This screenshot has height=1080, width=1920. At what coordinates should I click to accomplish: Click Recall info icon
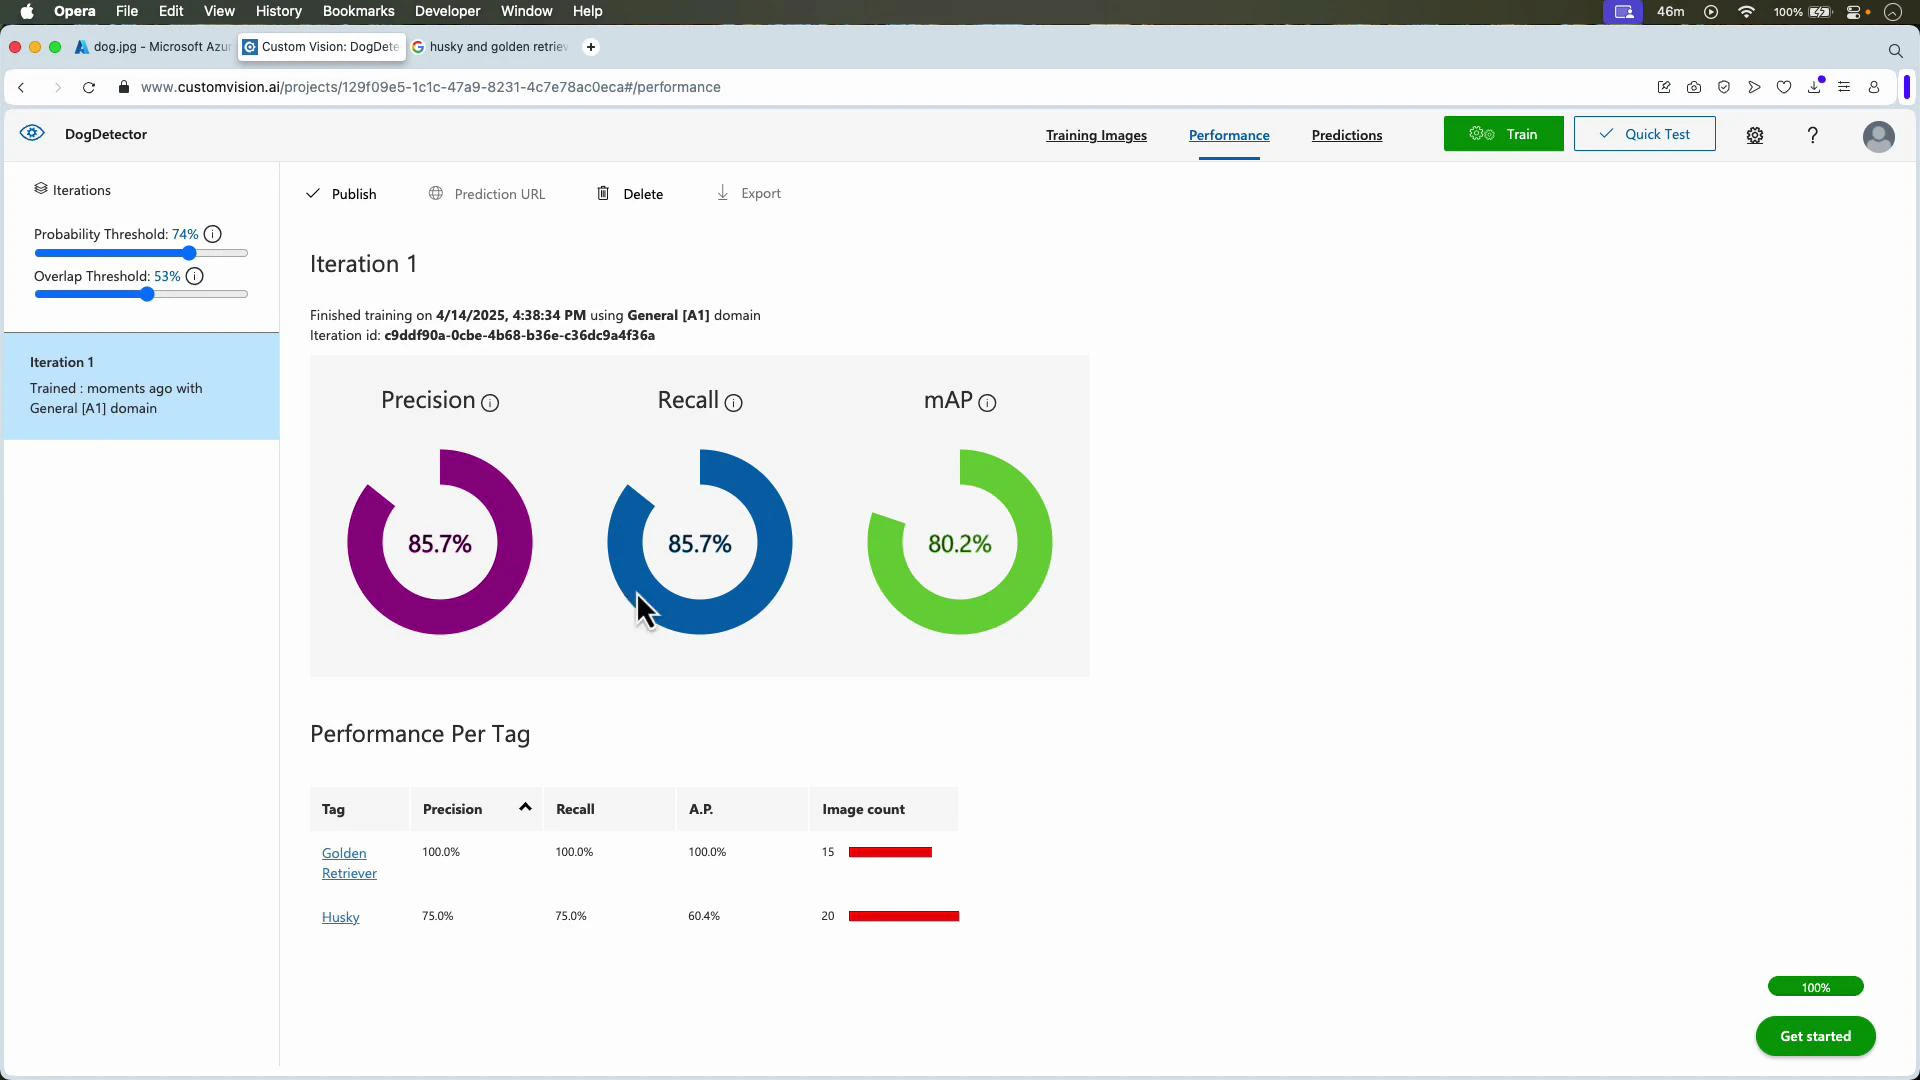(733, 403)
